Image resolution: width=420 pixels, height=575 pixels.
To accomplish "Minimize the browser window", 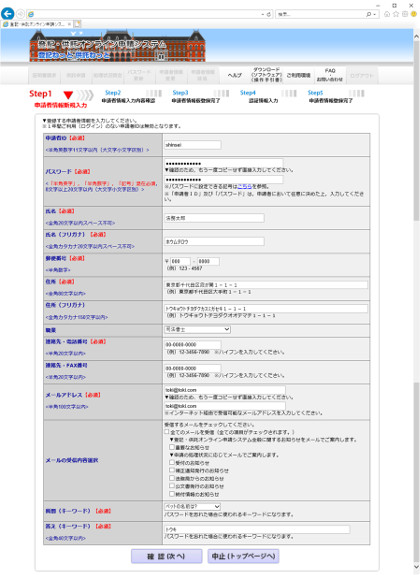I will tap(378, 5).
